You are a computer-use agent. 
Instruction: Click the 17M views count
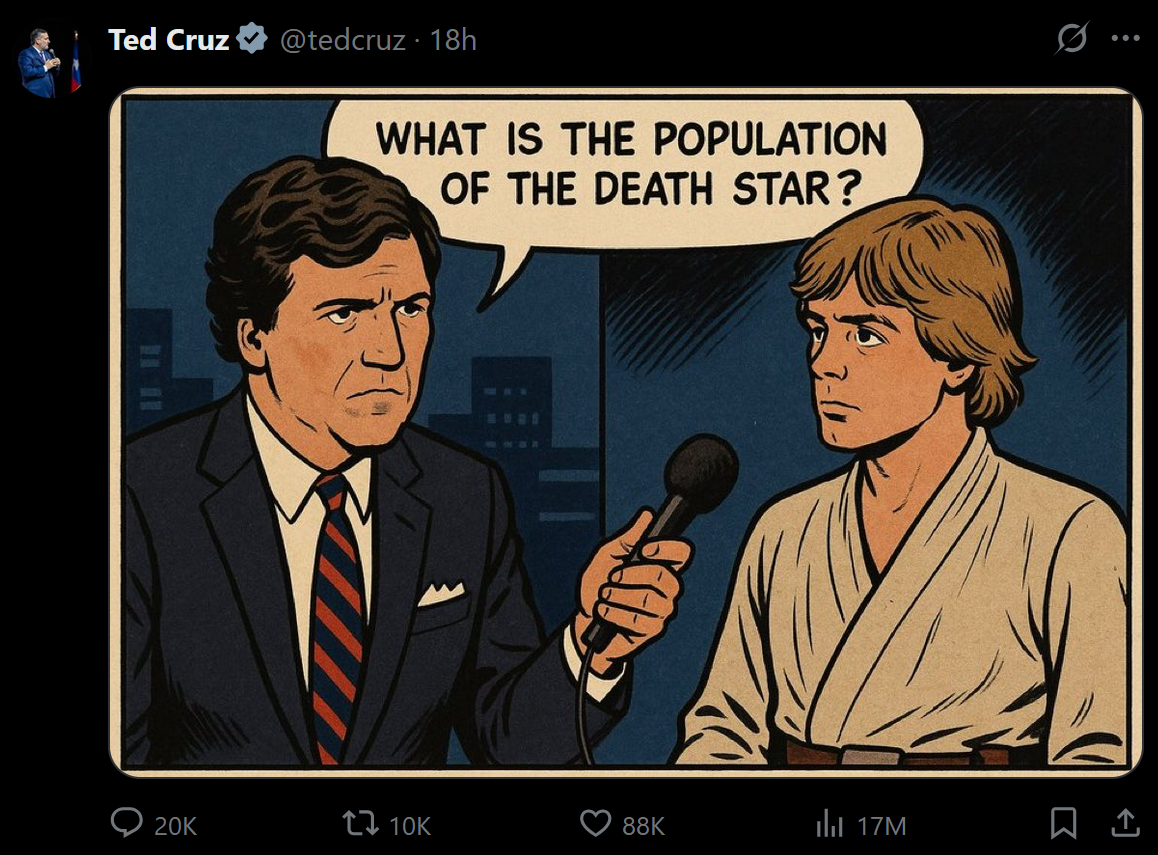pos(882,825)
